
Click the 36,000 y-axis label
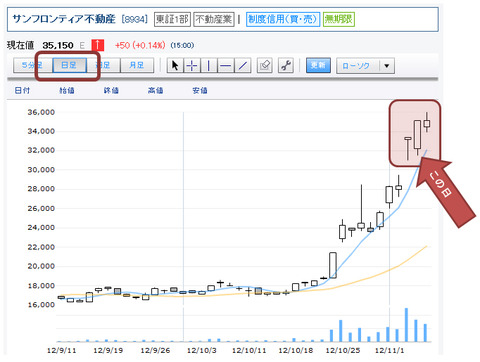pos(41,112)
